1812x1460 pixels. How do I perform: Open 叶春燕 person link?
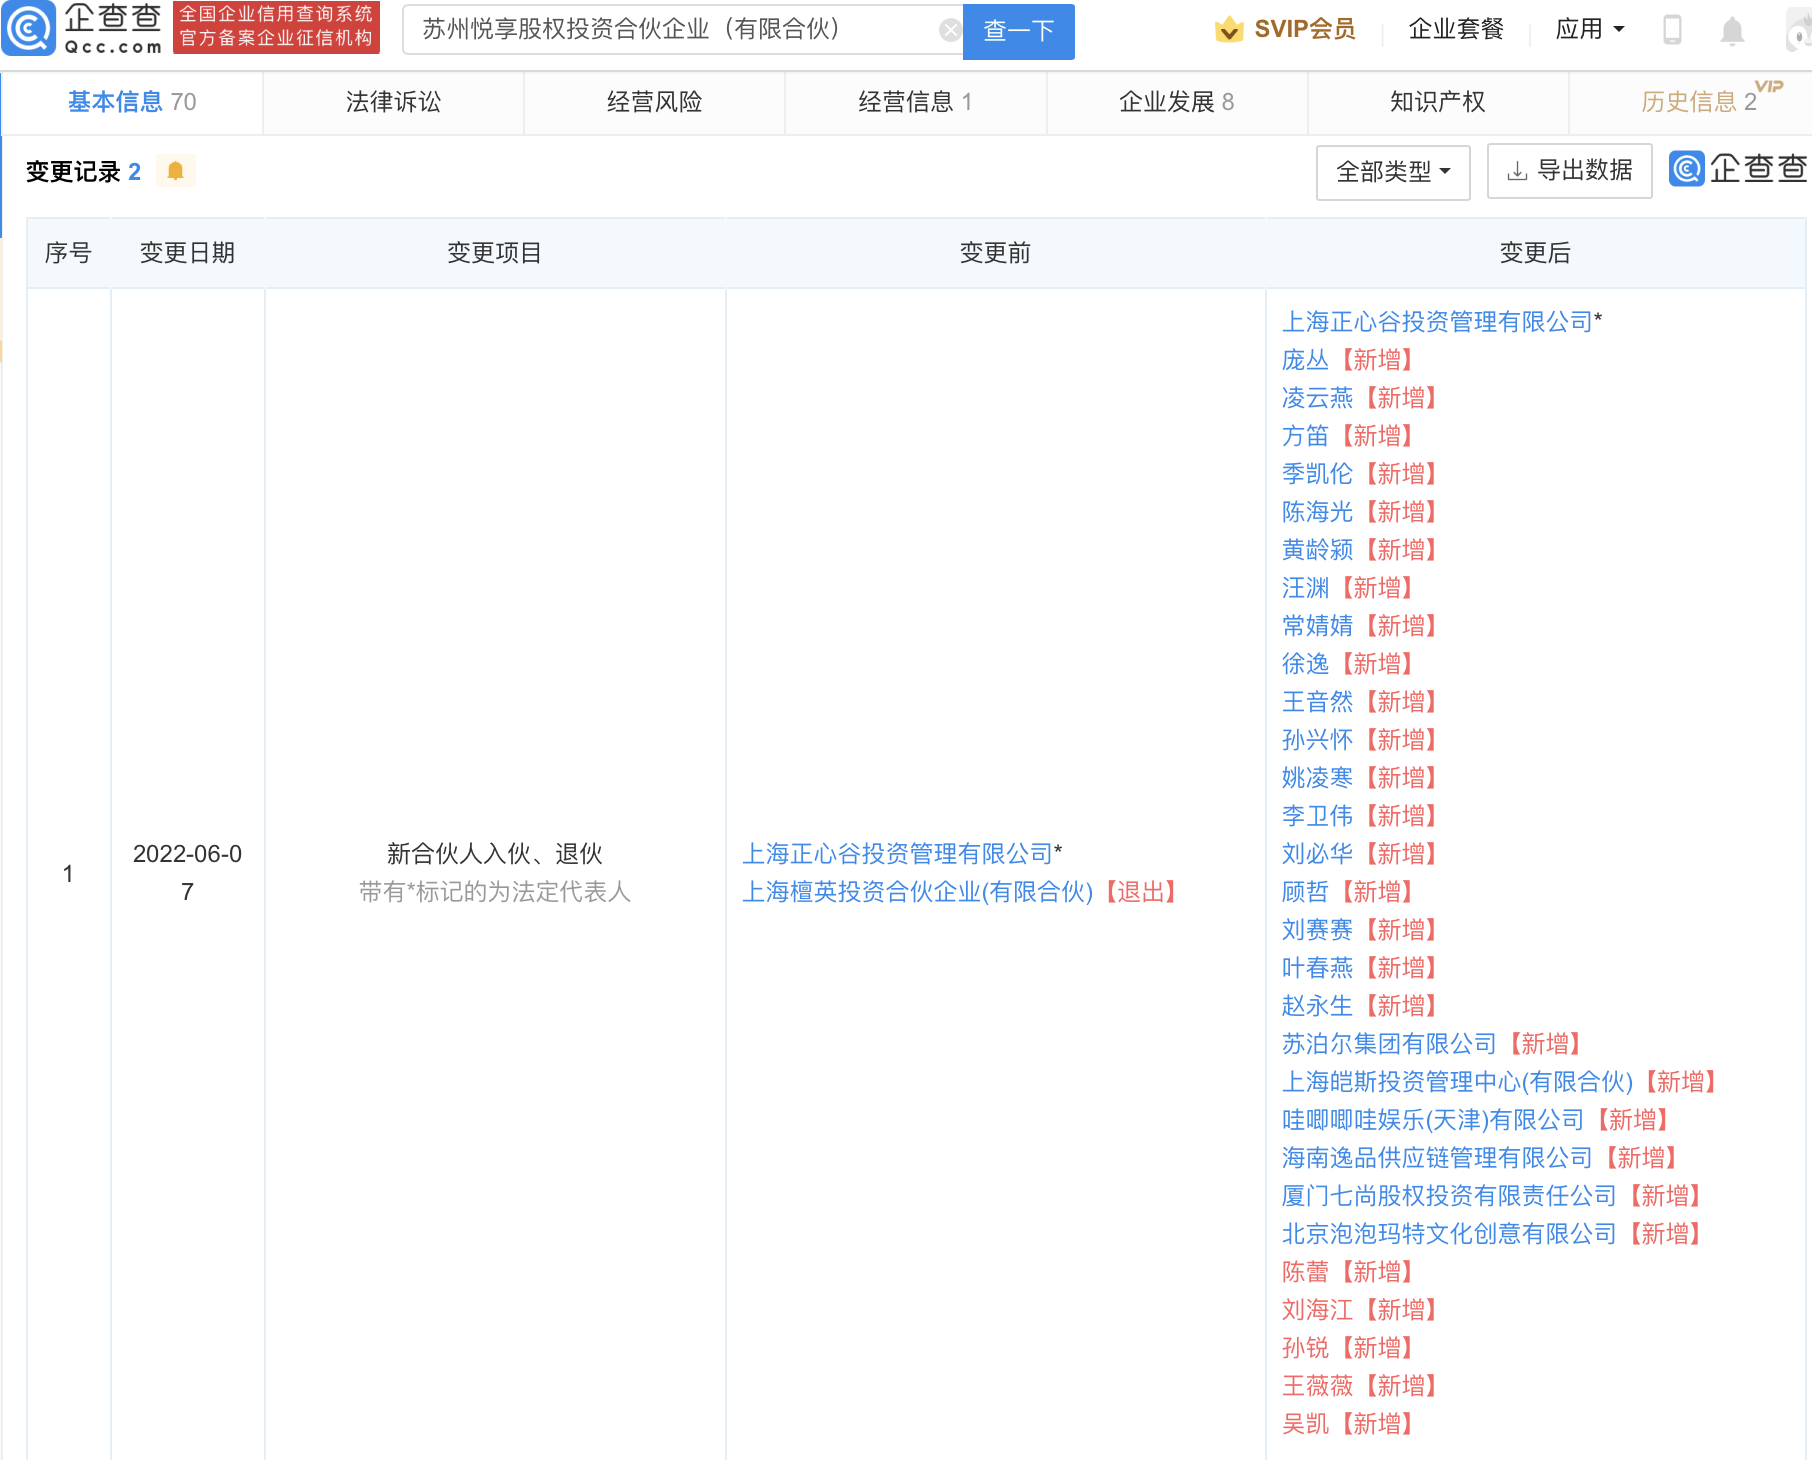(x=1317, y=968)
